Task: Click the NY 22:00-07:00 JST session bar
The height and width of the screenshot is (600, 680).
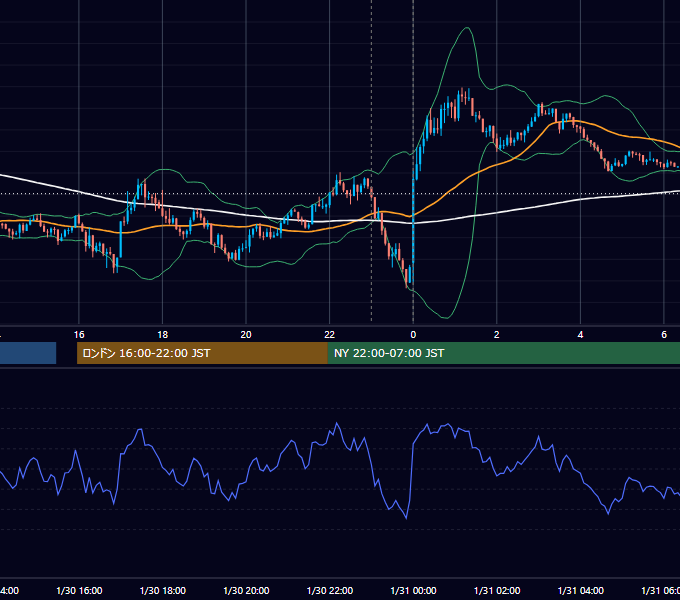Action: (503, 353)
